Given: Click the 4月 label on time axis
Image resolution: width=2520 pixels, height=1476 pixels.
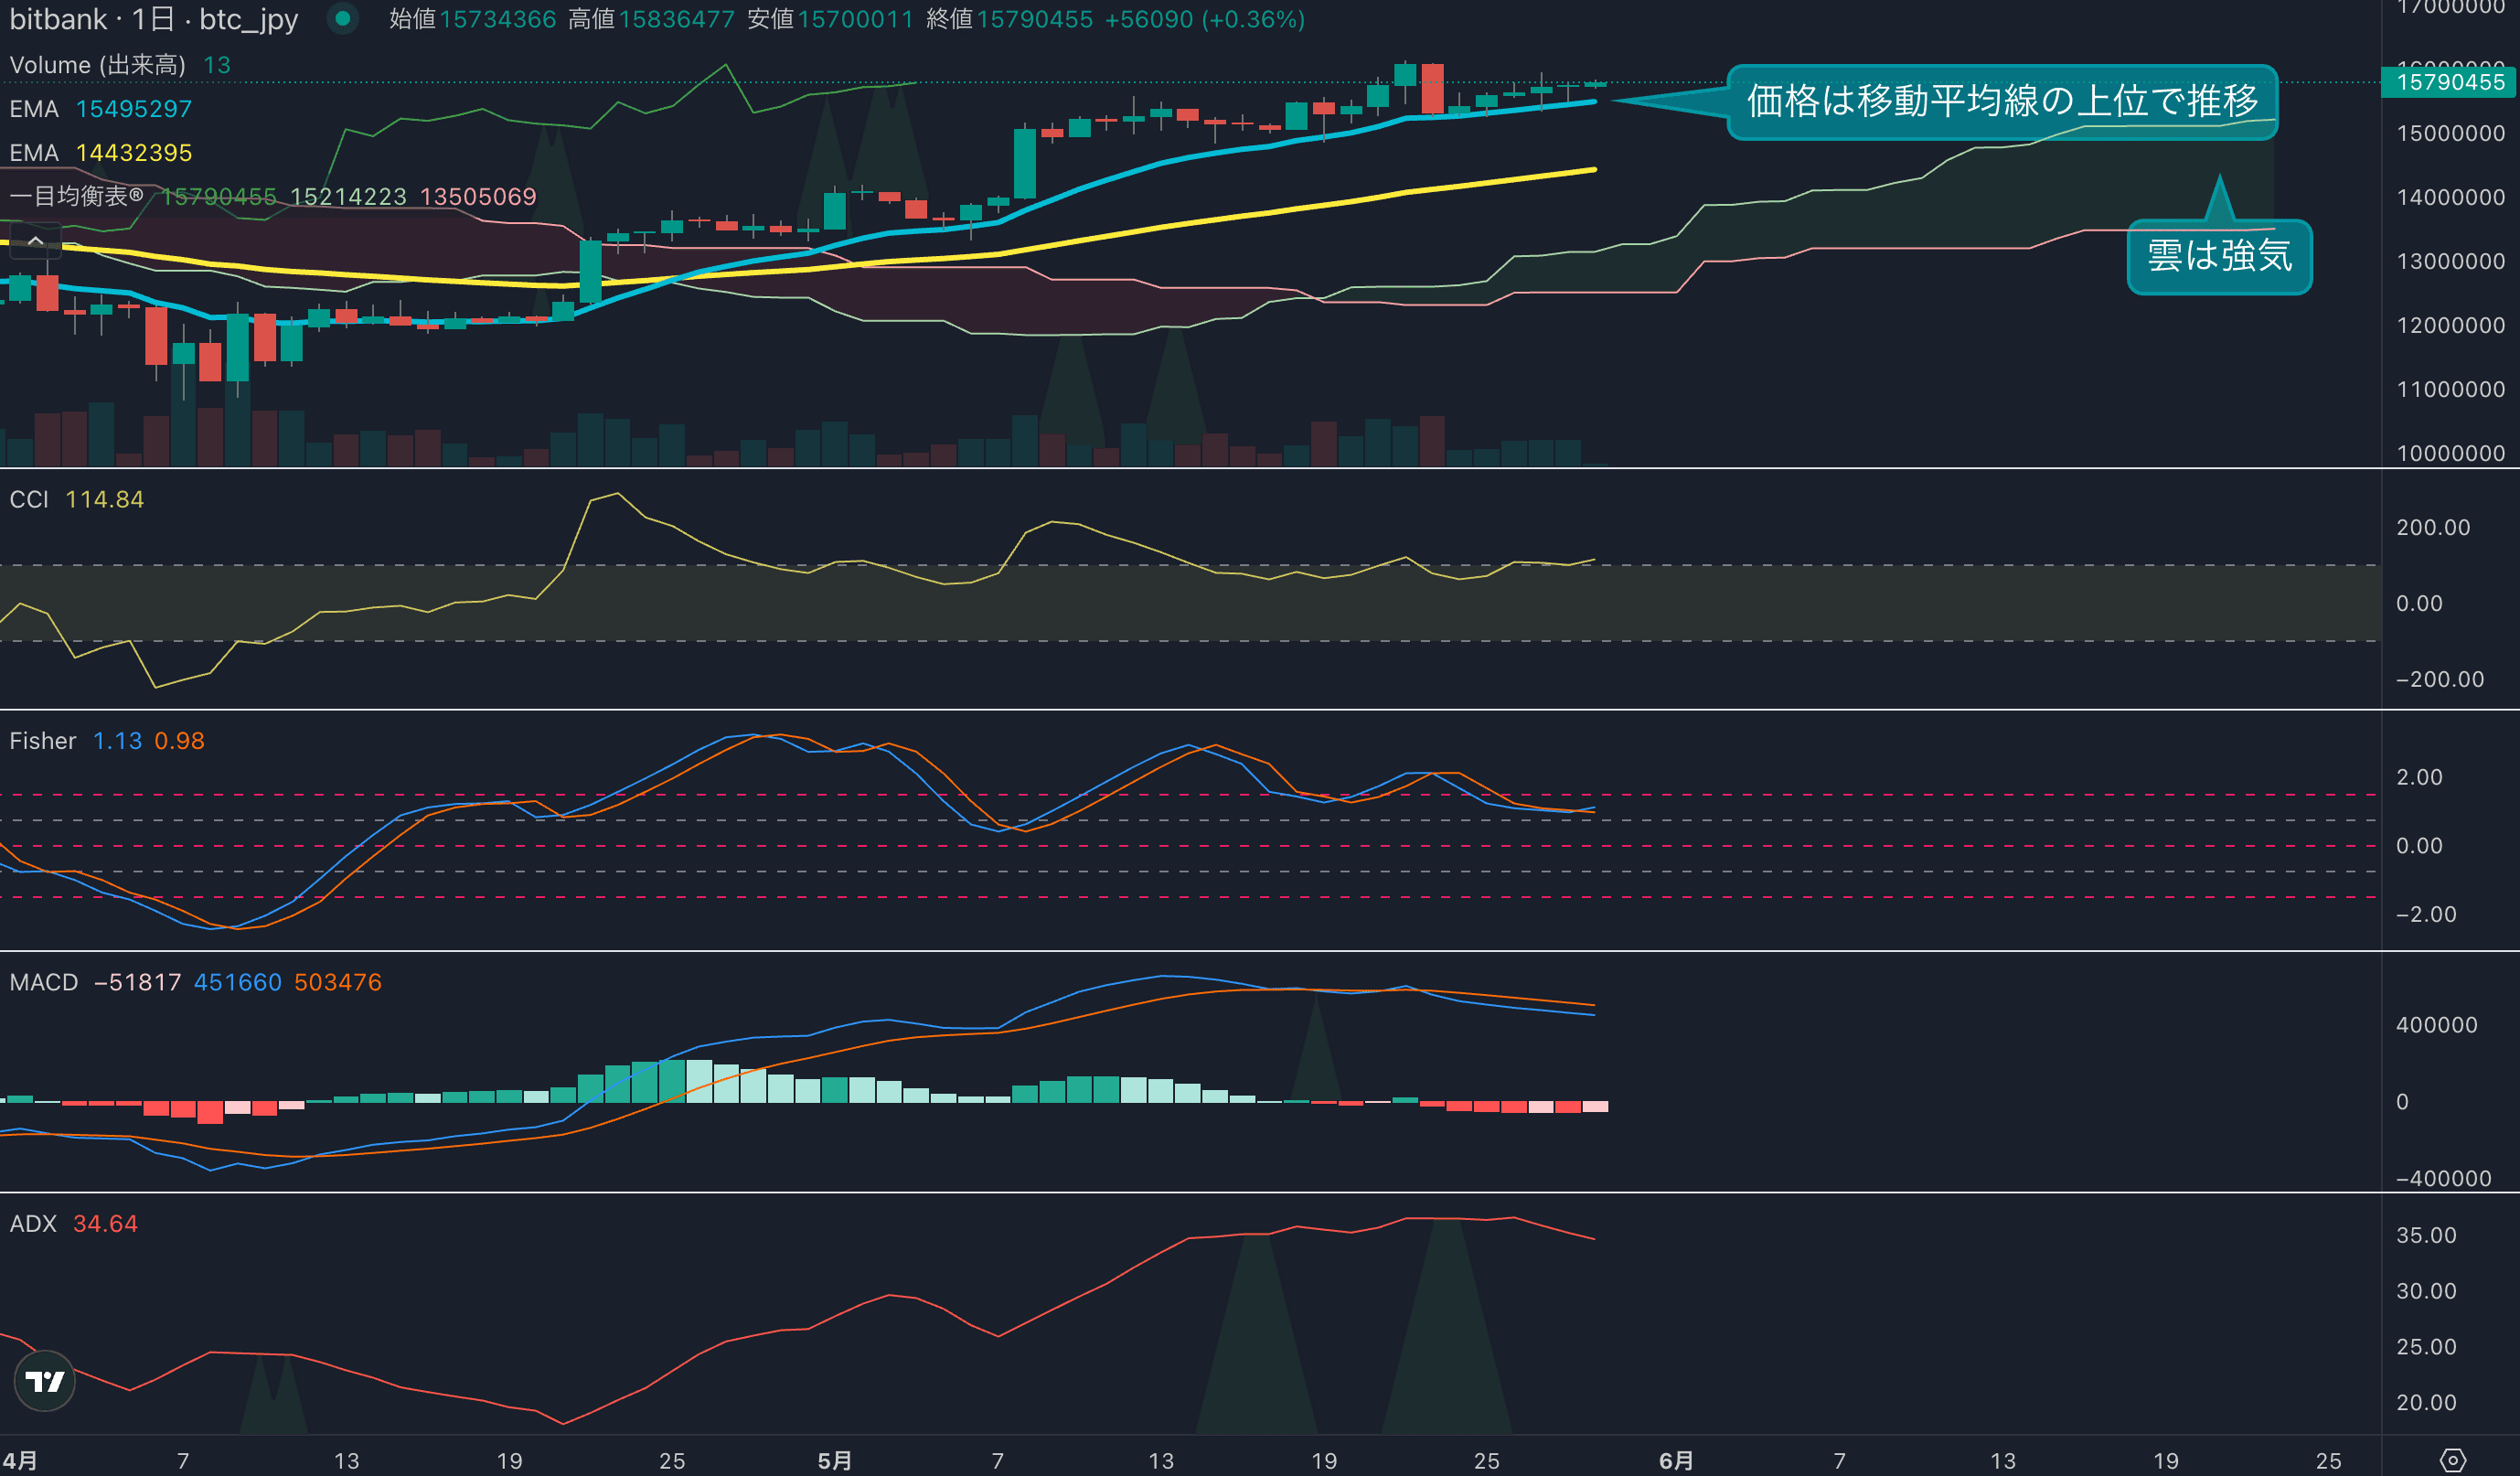Looking at the screenshot, I should (20, 1460).
